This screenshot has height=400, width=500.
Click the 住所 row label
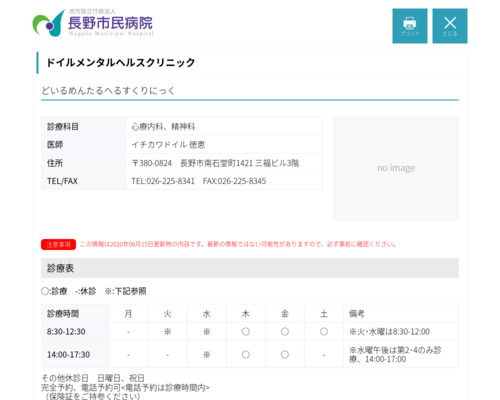(x=83, y=163)
